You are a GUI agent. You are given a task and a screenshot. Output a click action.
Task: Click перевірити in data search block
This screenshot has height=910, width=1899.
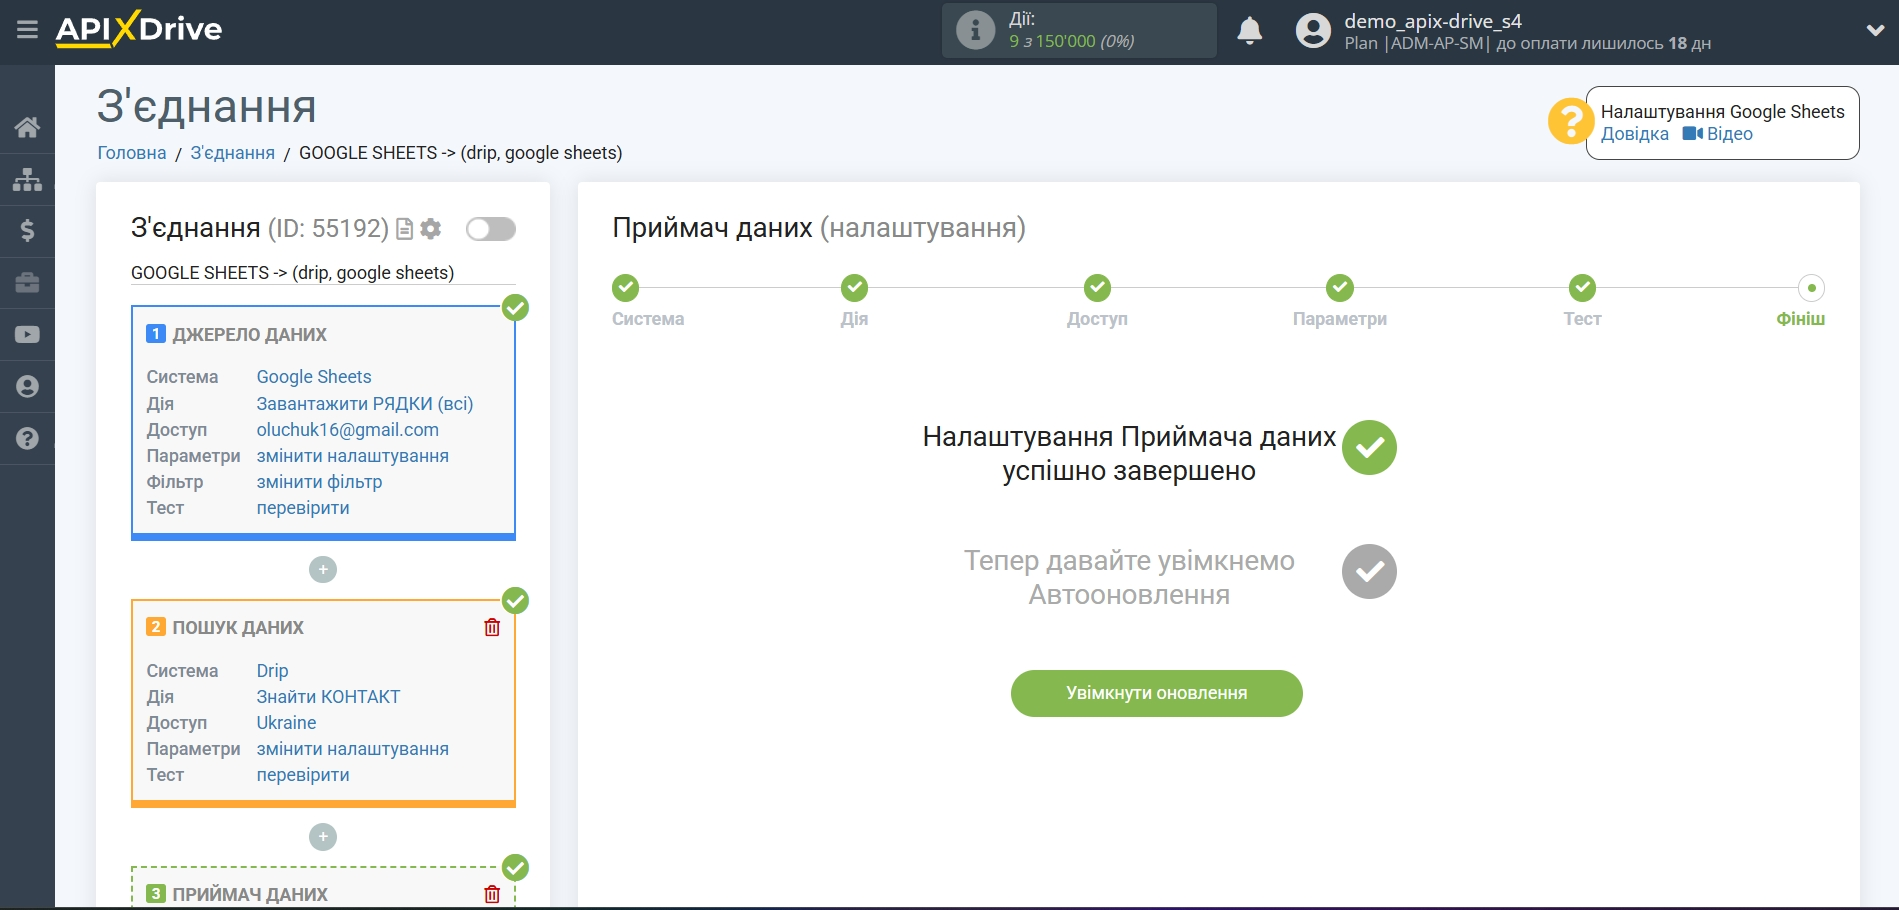point(303,775)
